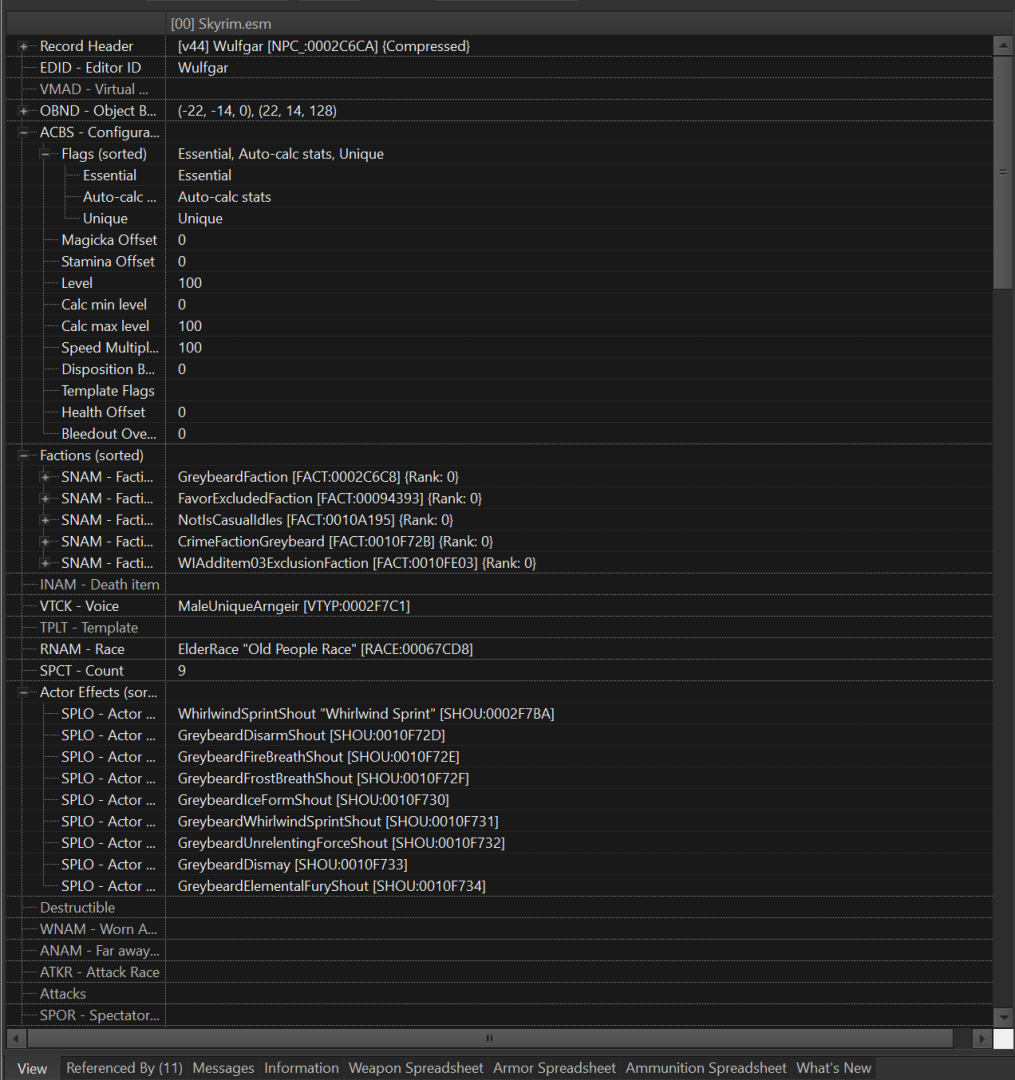This screenshot has width=1015, height=1080.
Task: Select the GreybeardElementalFuryShout entry
Action: click(331, 886)
